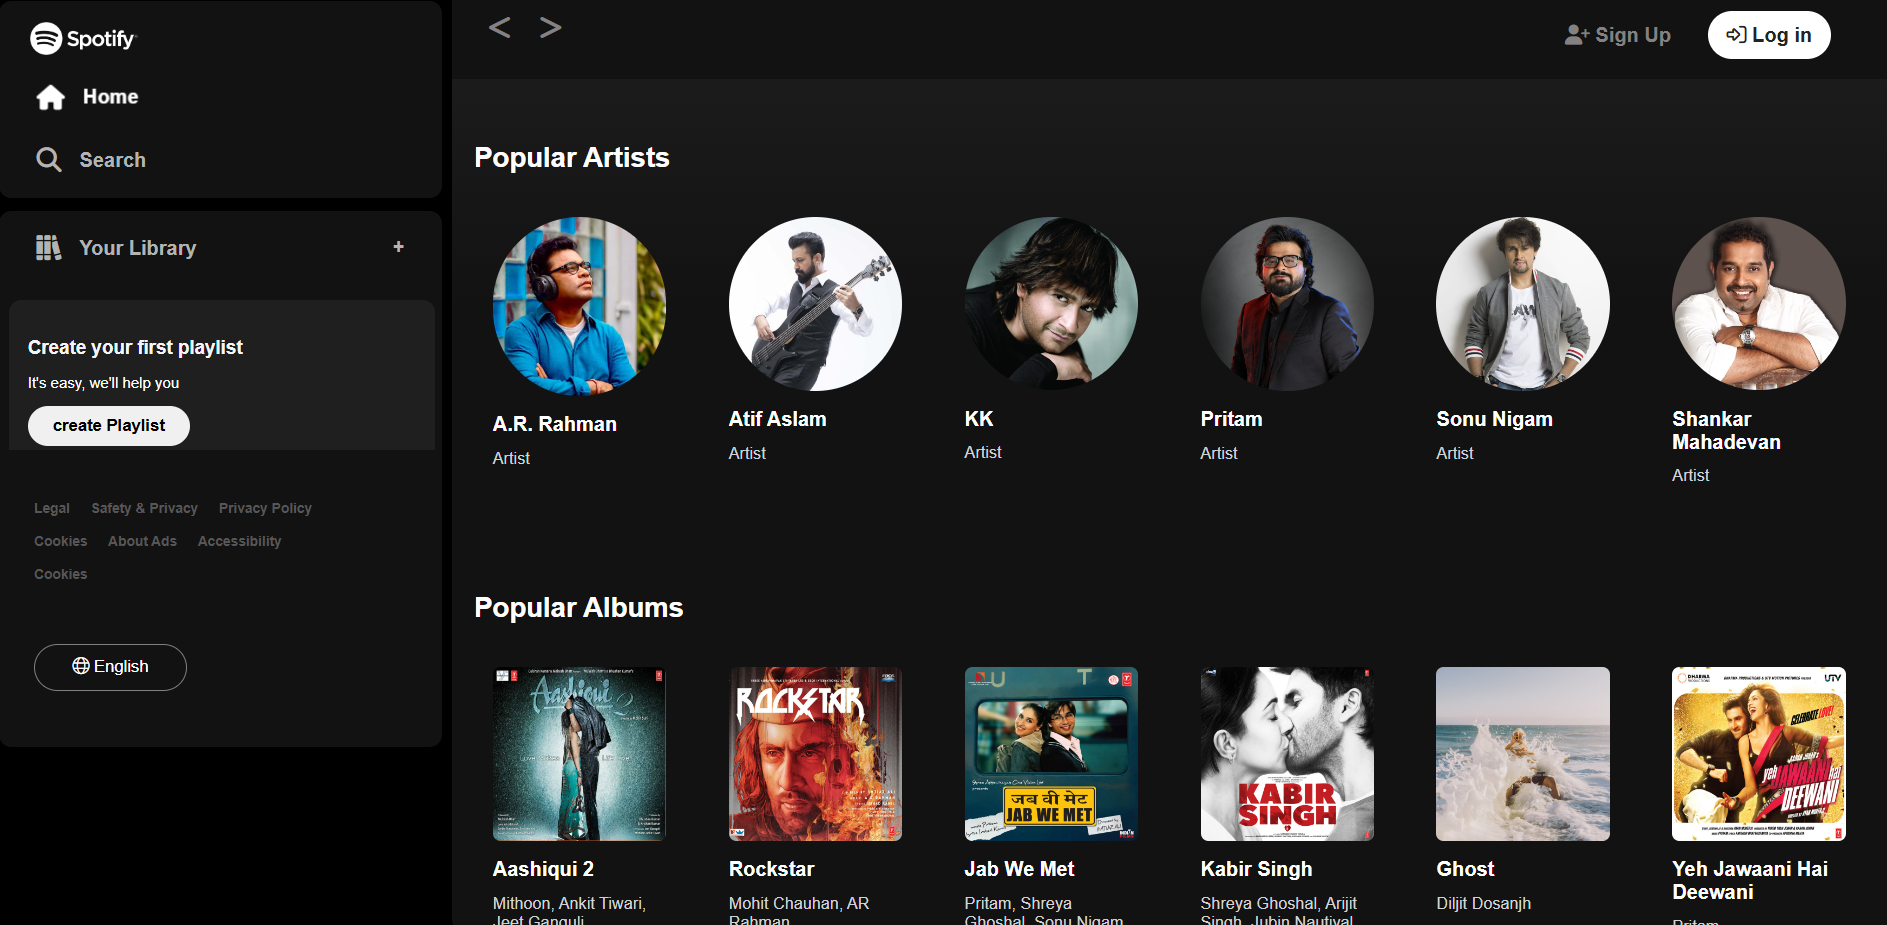Viewport: 1887px width, 925px height.
Task: Click the Search magnifier icon
Action: pyautogui.click(x=48, y=160)
